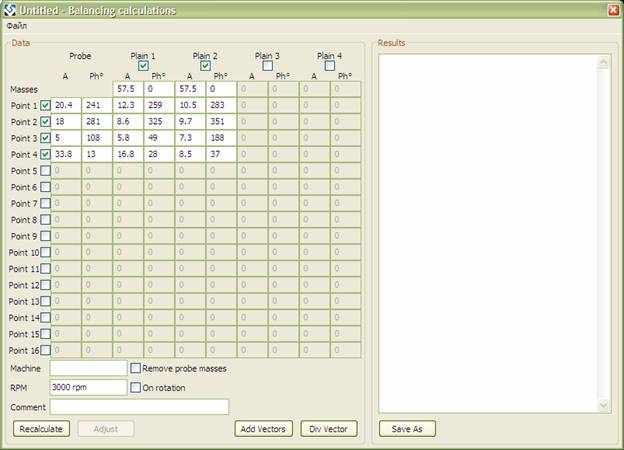Enable the Point 11 checkbox
Screen dimensions: 624x450
45,269
